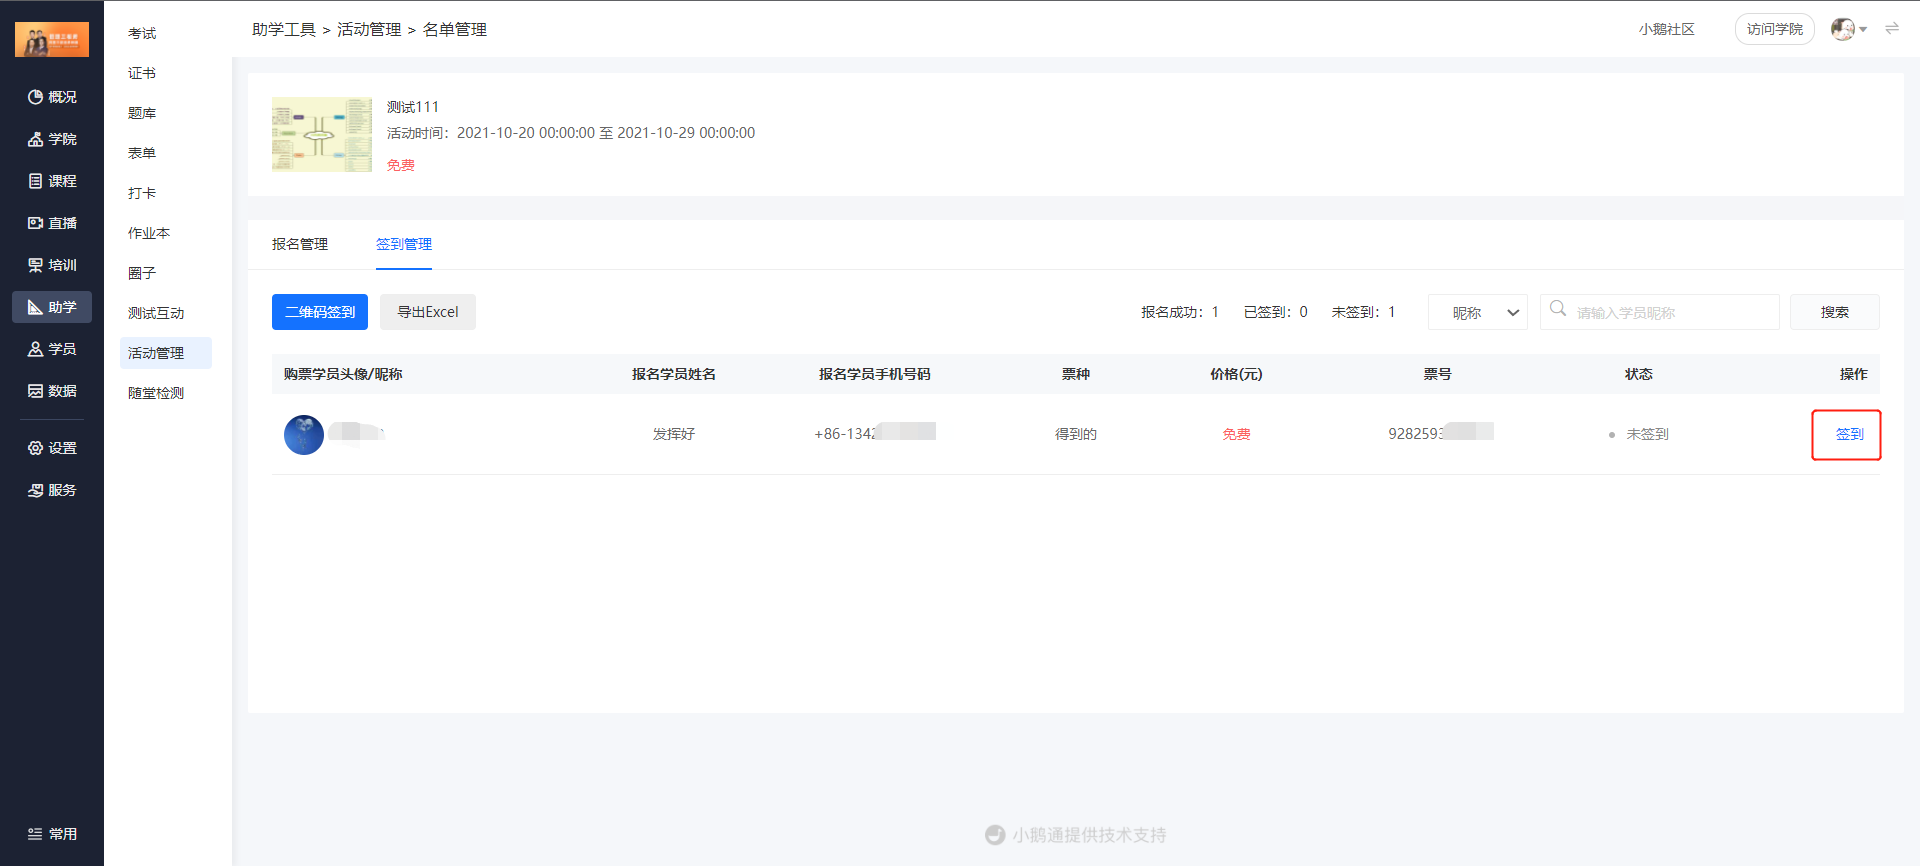Click the 请输入学员昵称 search field

(1670, 312)
